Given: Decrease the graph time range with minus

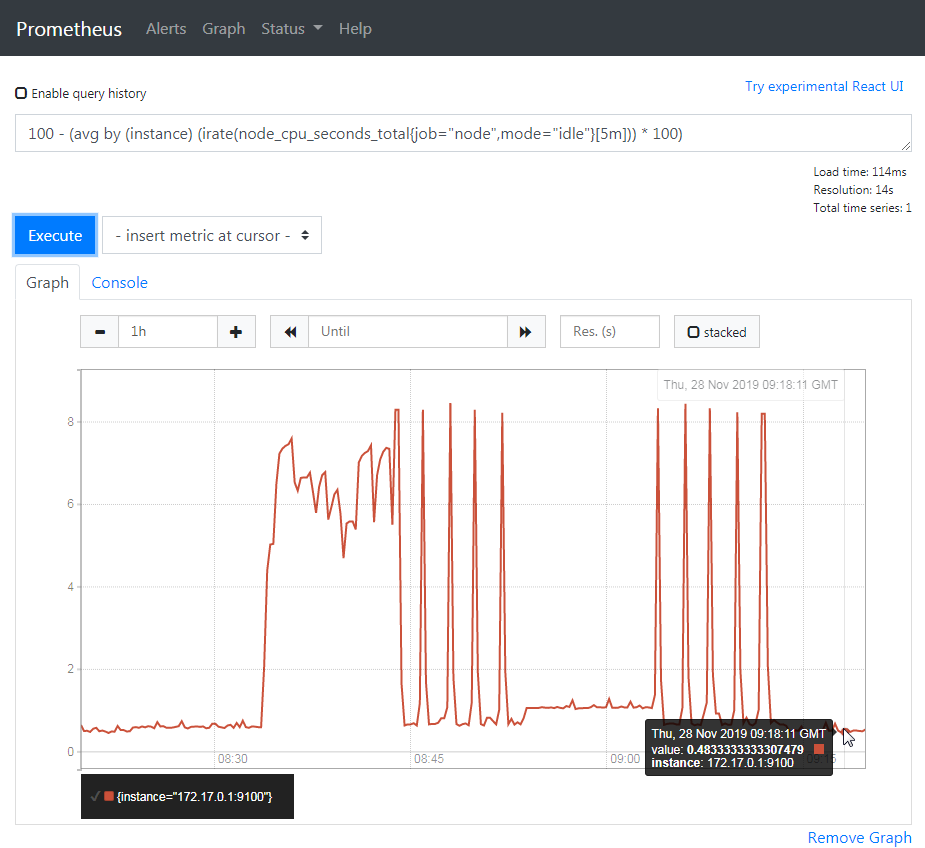Looking at the screenshot, I should click(x=100, y=332).
